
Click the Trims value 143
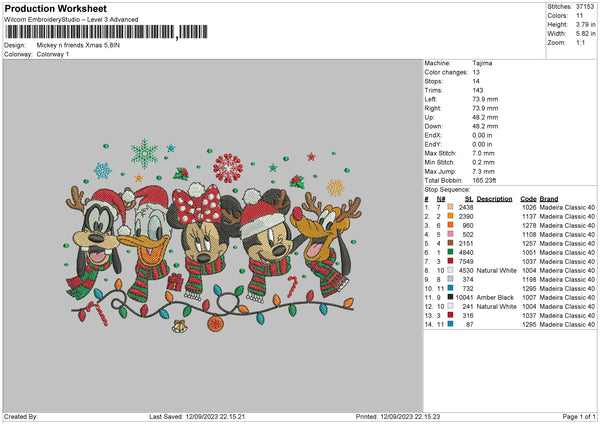pyautogui.click(x=478, y=90)
